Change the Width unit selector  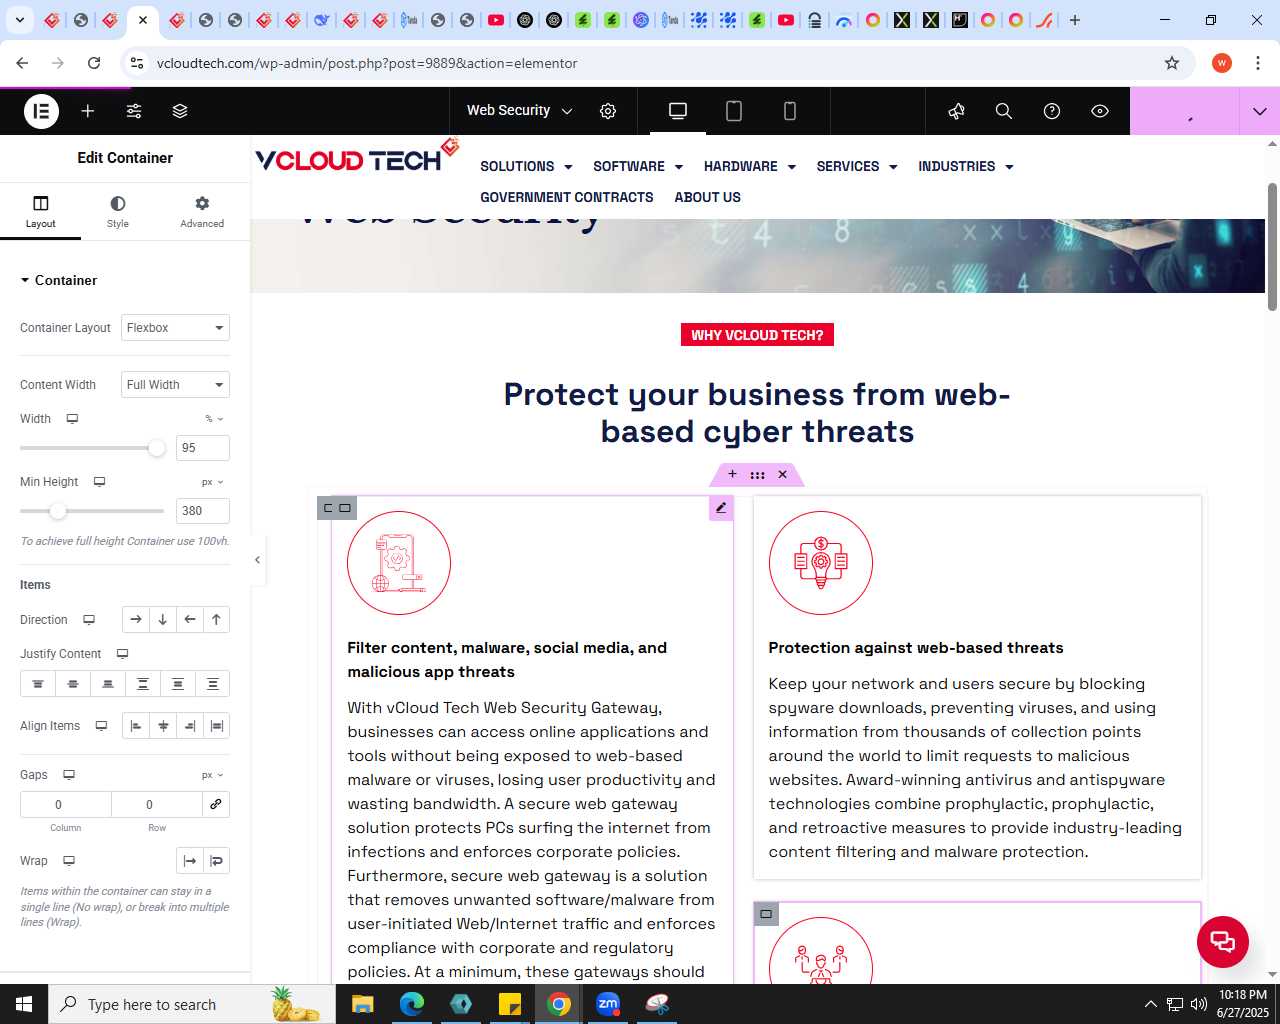[x=215, y=419]
